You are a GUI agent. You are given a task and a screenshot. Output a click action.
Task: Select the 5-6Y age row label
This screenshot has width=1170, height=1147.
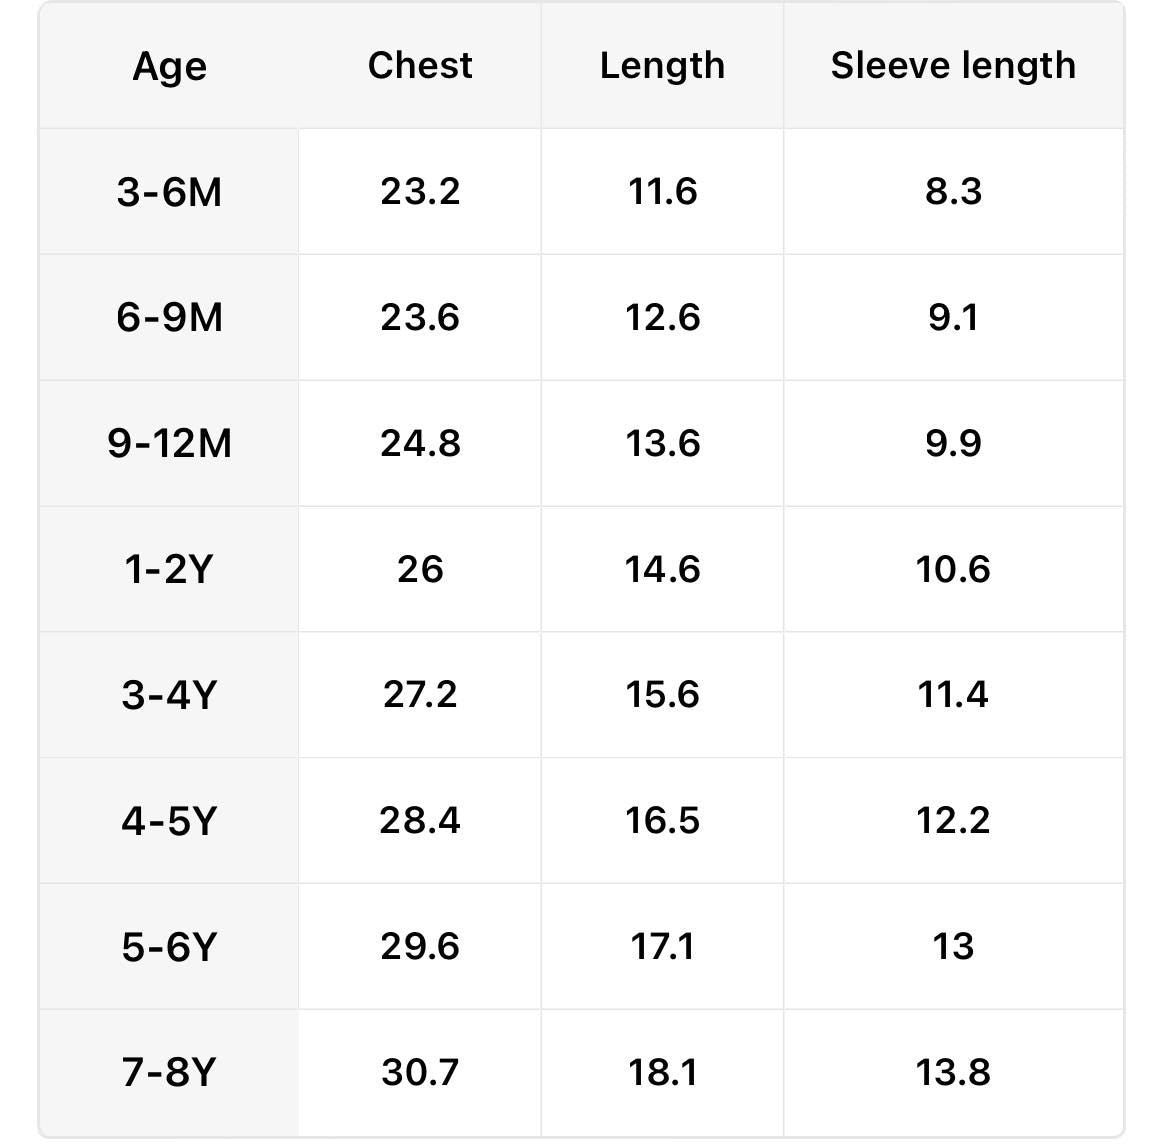point(169,946)
